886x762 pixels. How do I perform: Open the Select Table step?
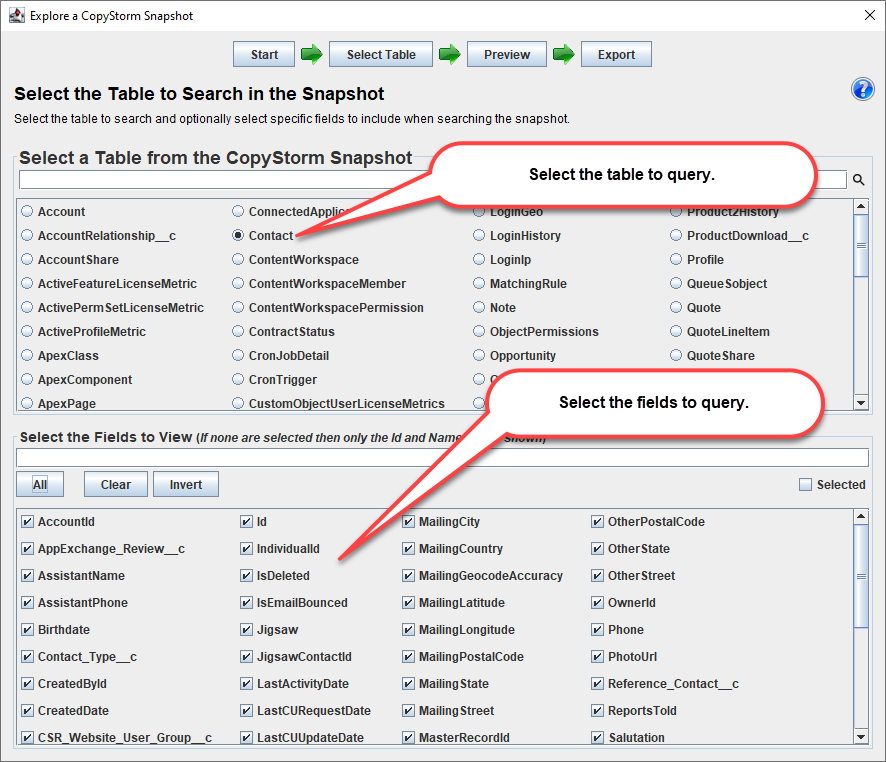[x=381, y=54]
